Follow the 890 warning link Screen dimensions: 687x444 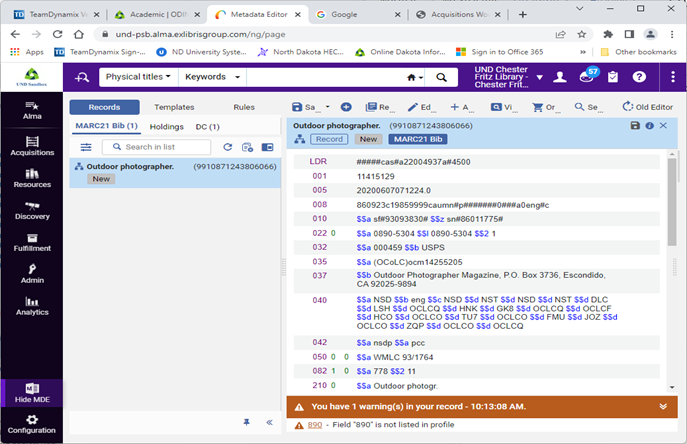[x=315, y=425]
